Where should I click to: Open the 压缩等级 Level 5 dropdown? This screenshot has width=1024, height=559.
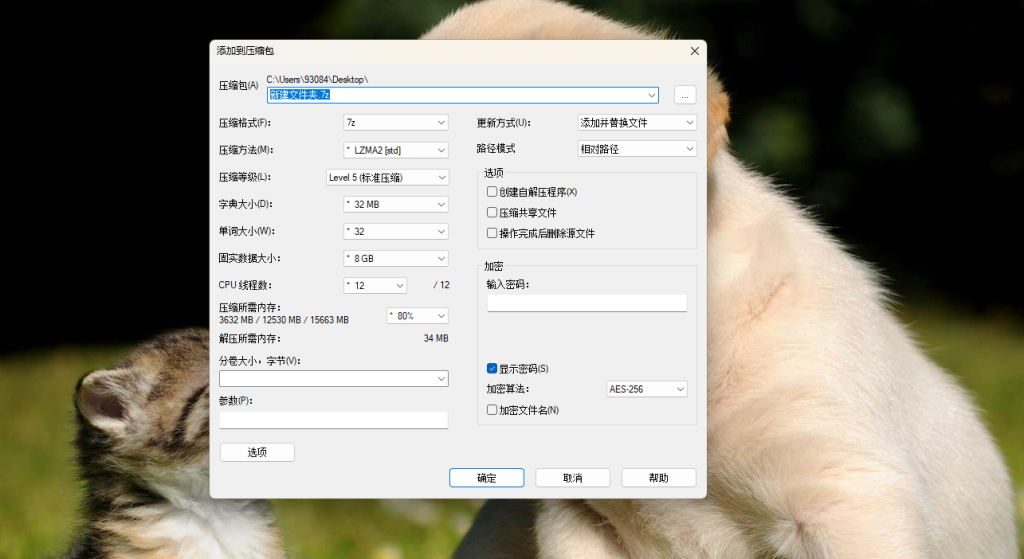point(387,177)
